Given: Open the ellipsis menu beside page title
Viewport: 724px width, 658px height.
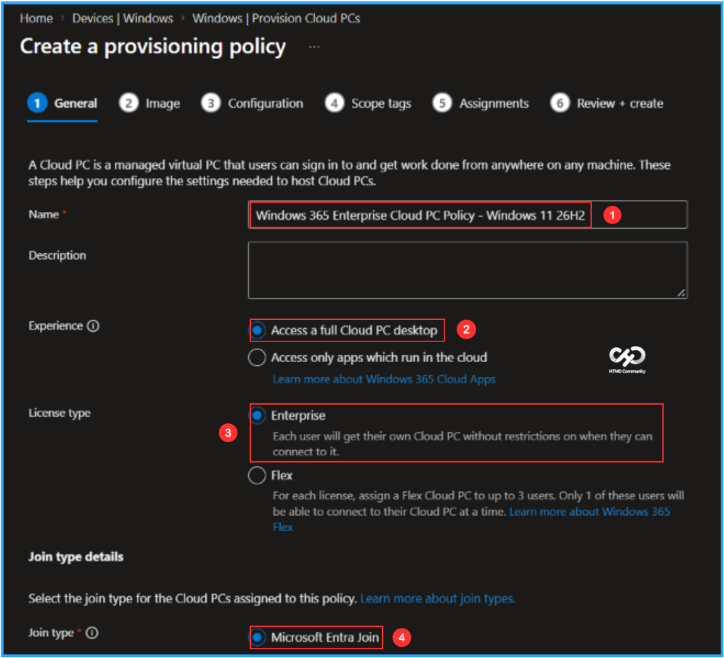Looking at the screenshot, I should tap(314, 47).
